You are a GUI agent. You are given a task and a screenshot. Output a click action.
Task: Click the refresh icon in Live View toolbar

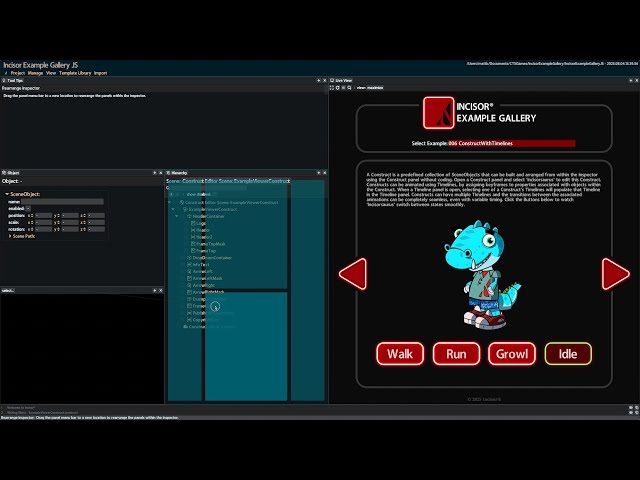point(338,88)
